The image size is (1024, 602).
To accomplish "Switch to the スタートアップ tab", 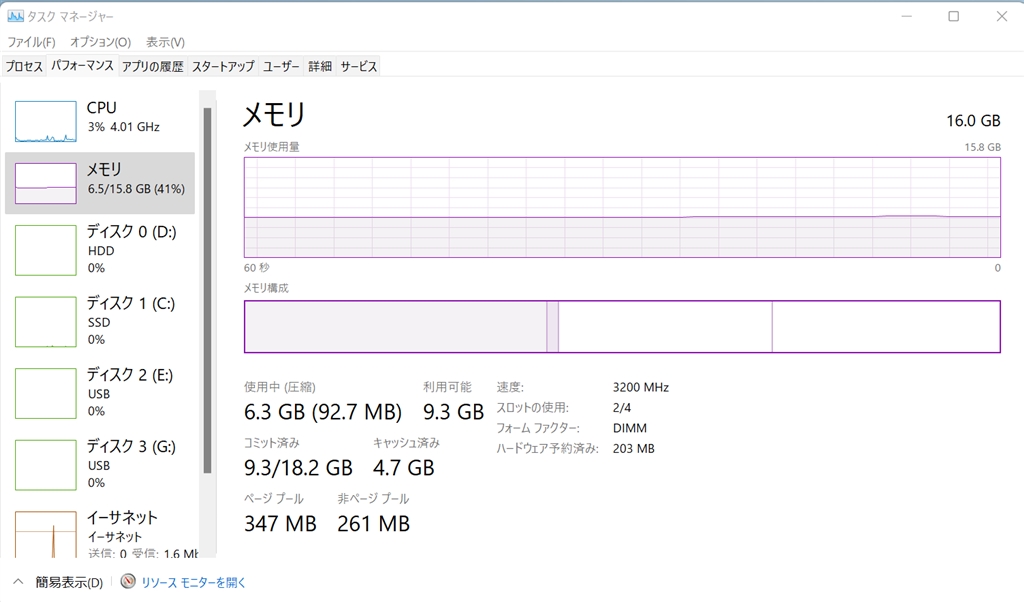I will (223, 67).
